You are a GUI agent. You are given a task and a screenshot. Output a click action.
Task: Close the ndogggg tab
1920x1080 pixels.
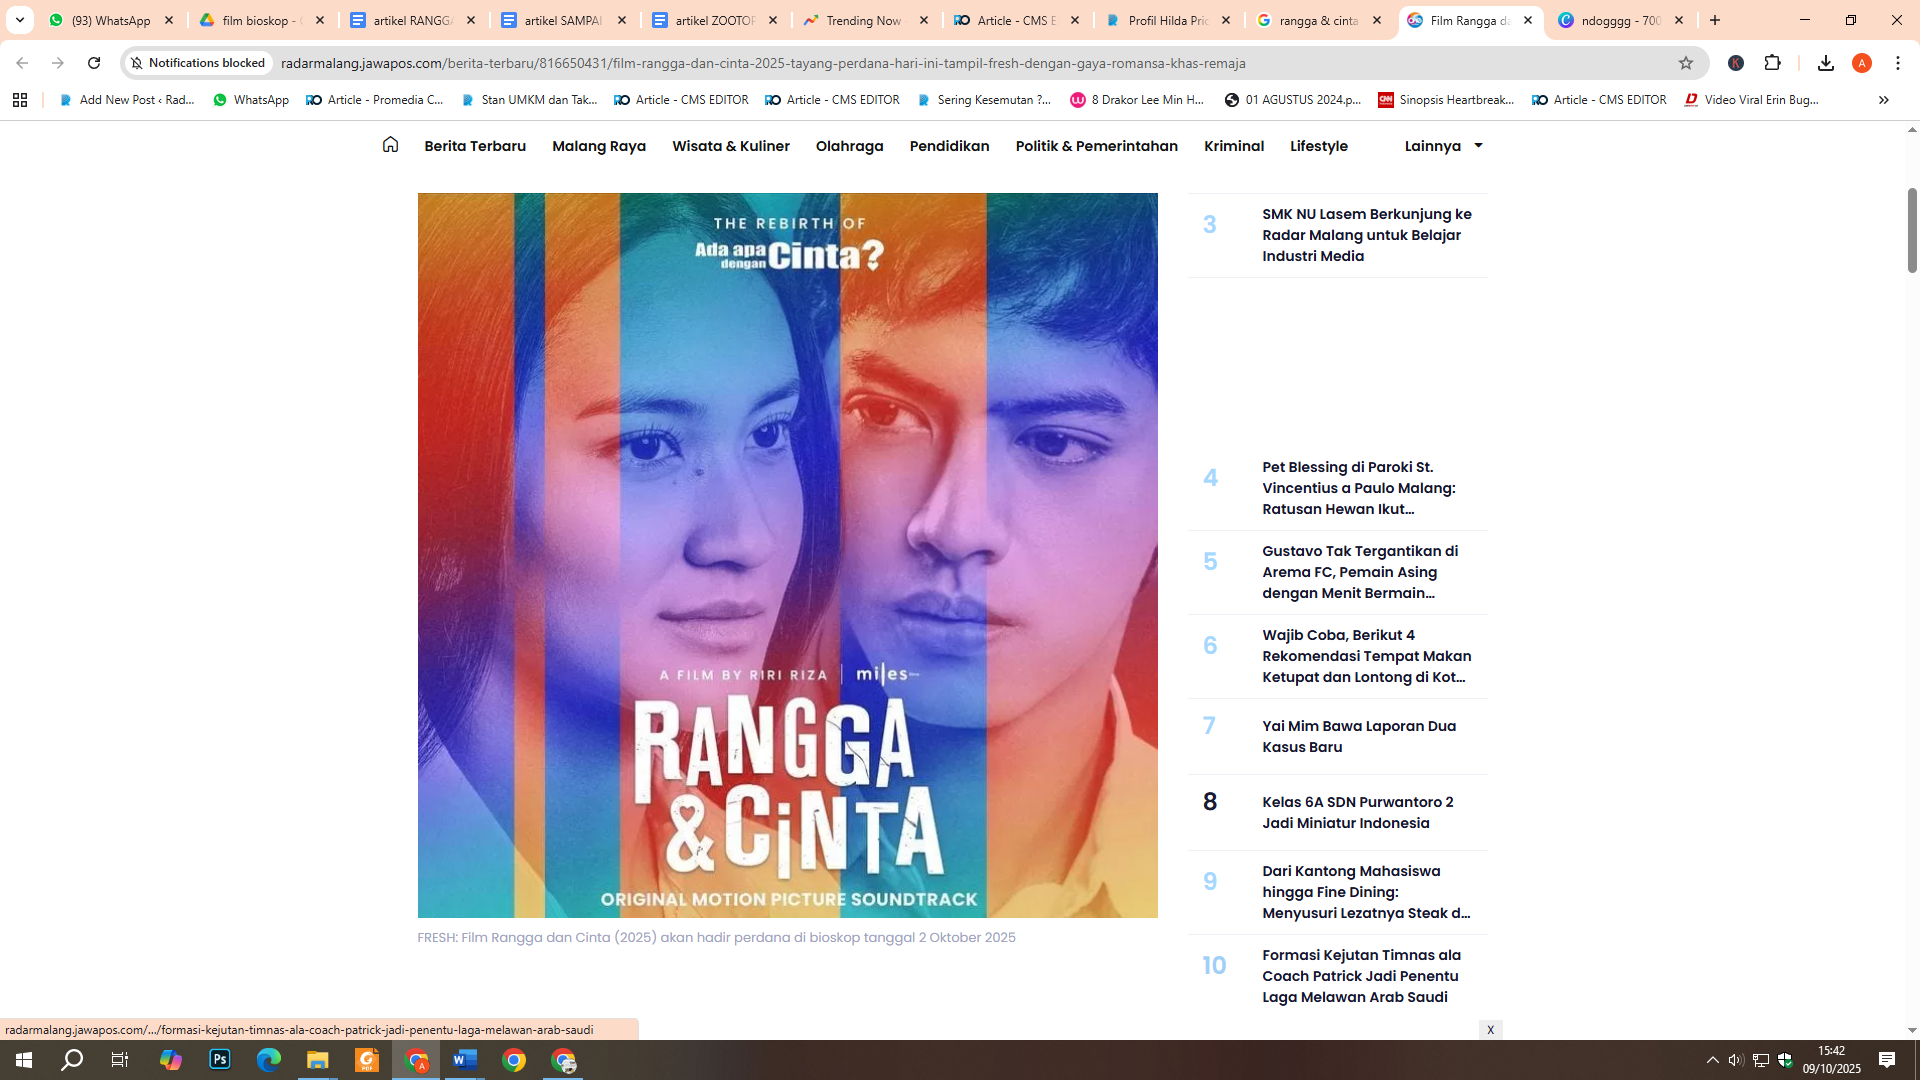1679,20
